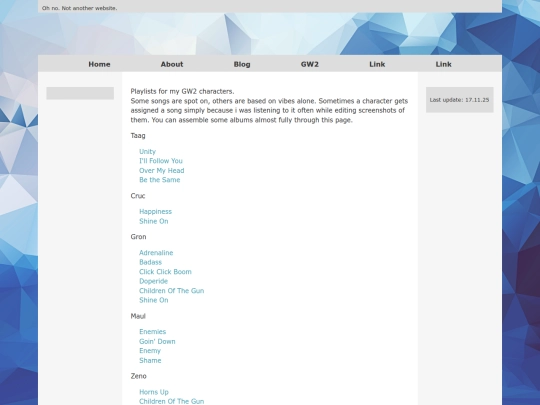Select 'Last update: 17.11.25' text
The width and height of the screenshot is (540, 405).
[x=459, y=100]
